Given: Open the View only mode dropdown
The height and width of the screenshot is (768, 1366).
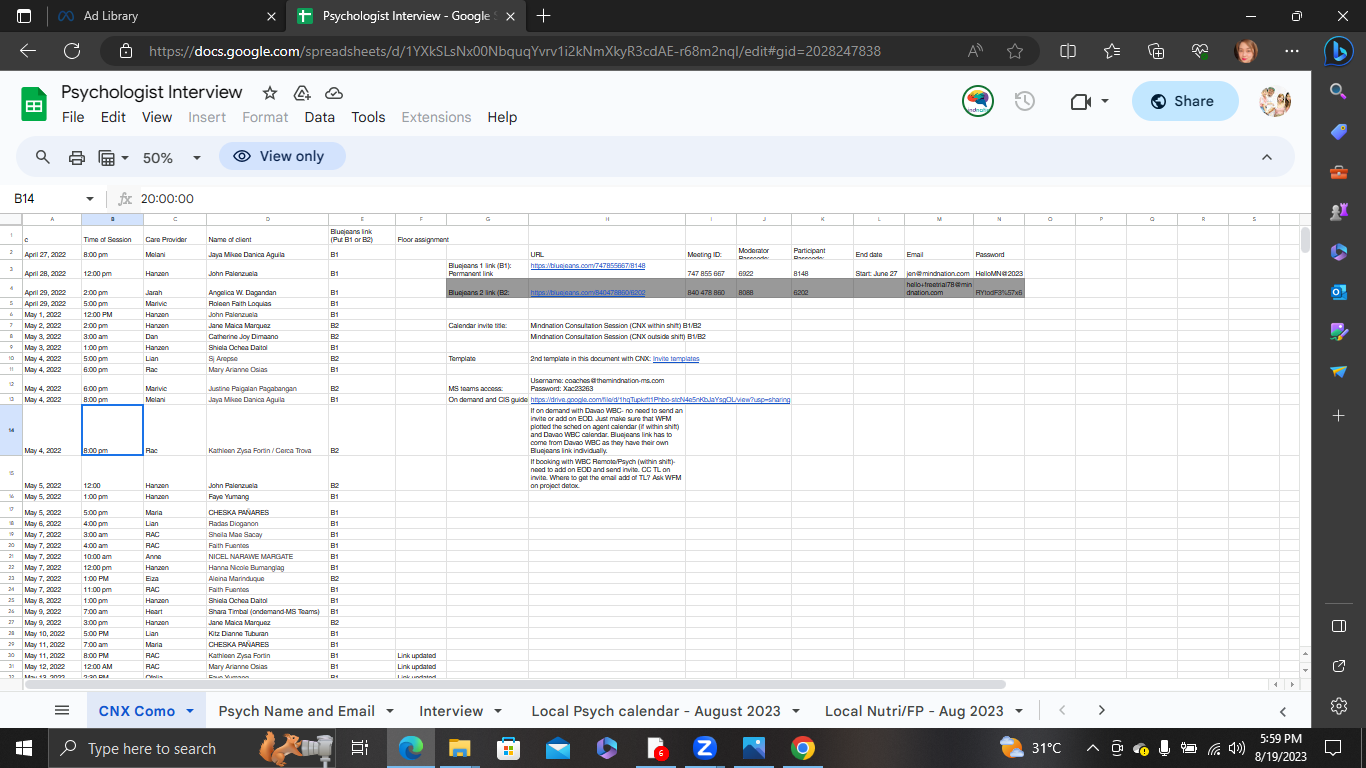Looking at the screenshot, I should [x=283, y=156].
